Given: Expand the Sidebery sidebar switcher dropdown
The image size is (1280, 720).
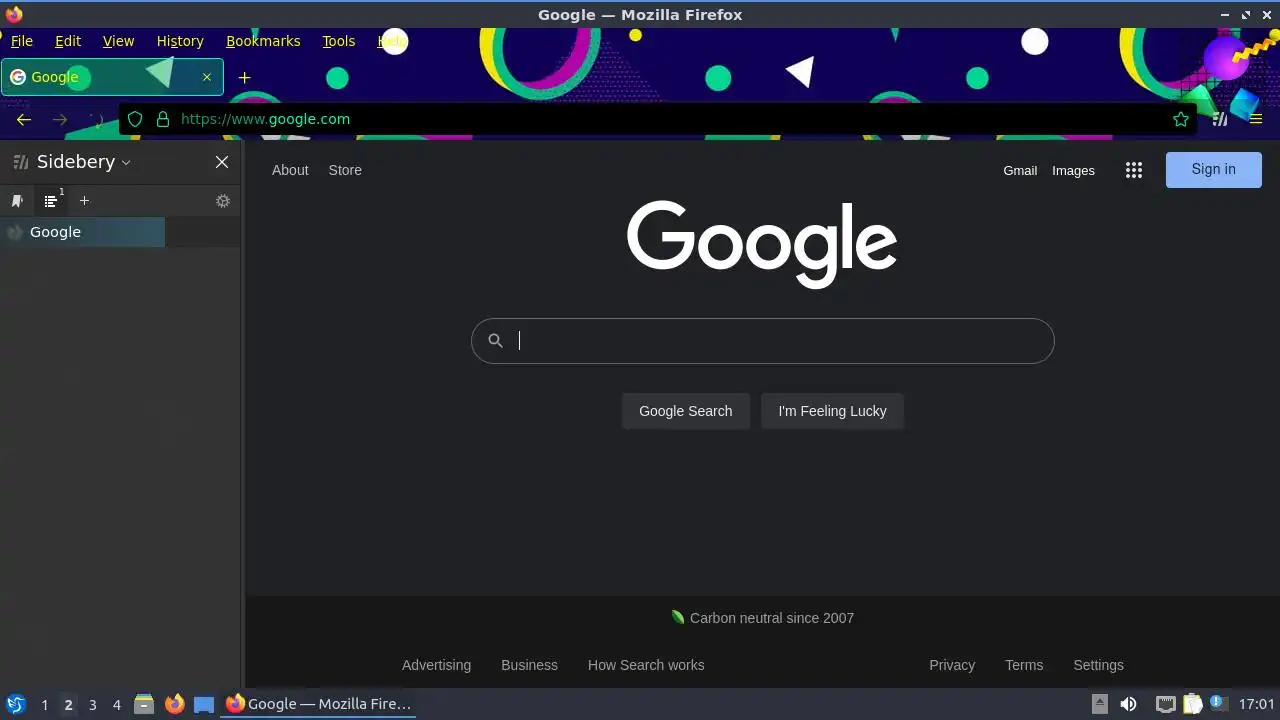Looking at the screenshot, I should click(126, 162).
